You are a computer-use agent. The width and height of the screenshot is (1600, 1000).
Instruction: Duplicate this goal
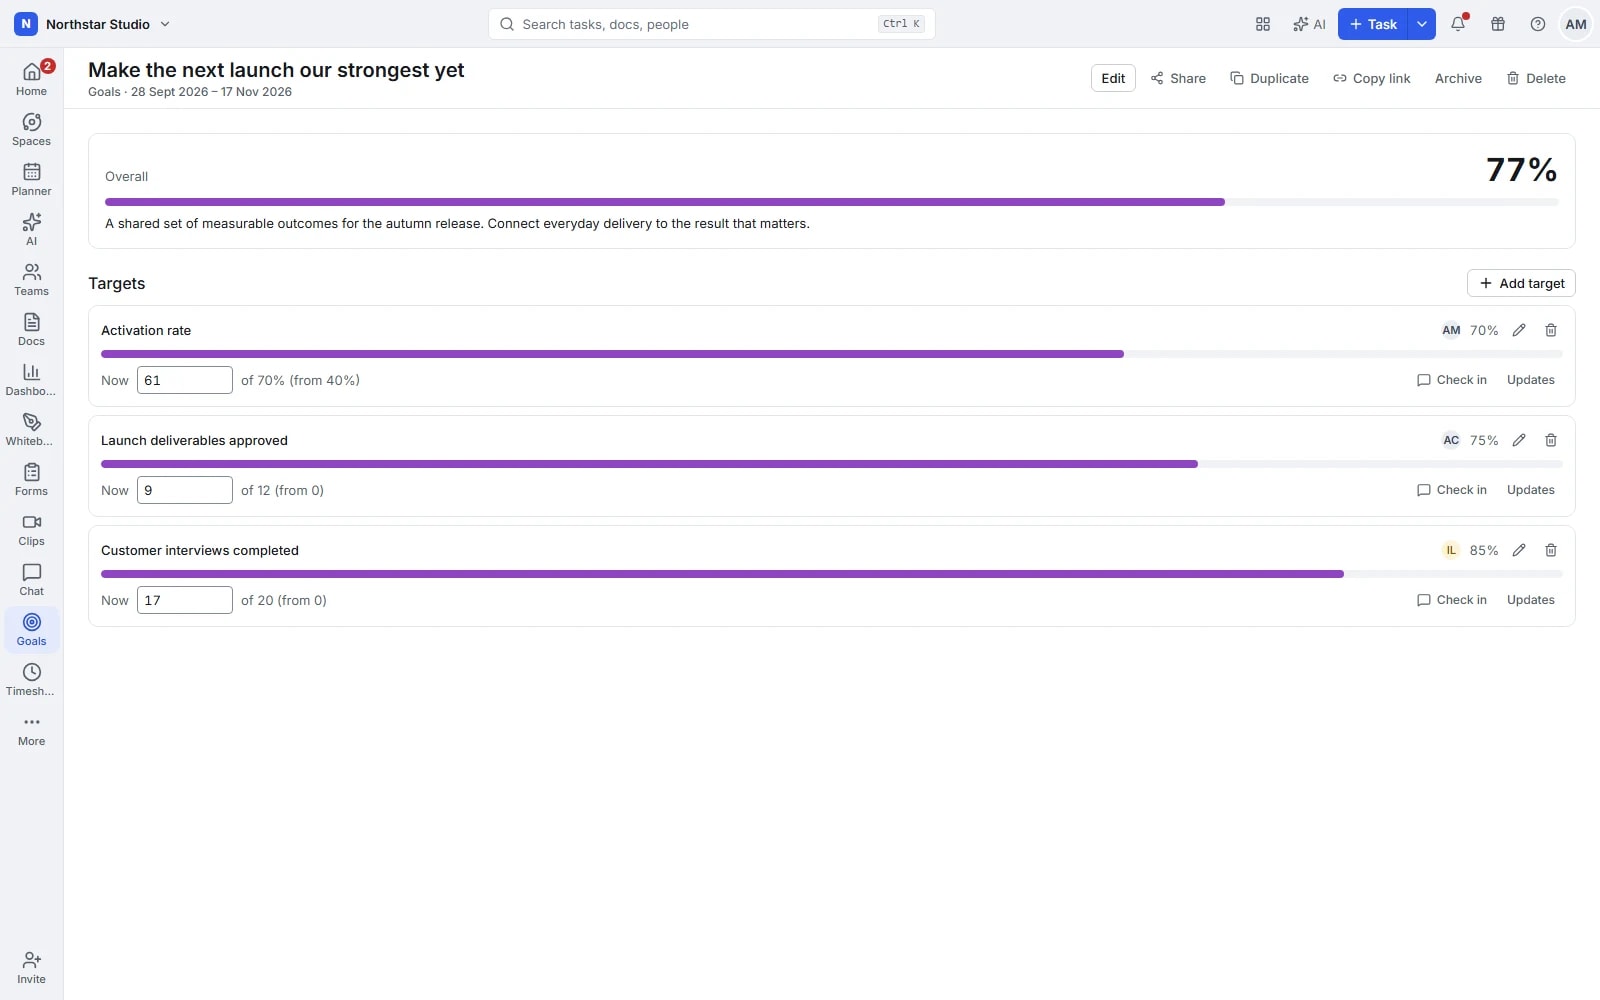1269,78
